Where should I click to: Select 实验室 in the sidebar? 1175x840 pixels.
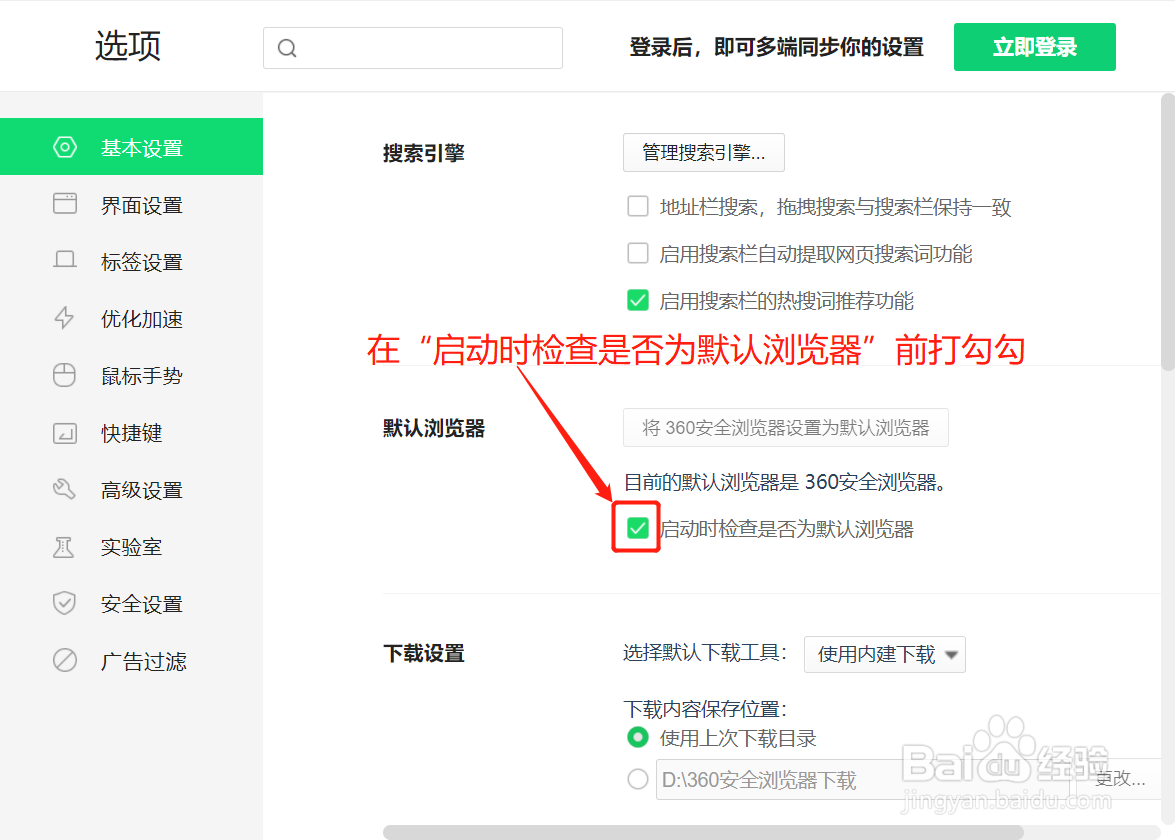(131, 546)
